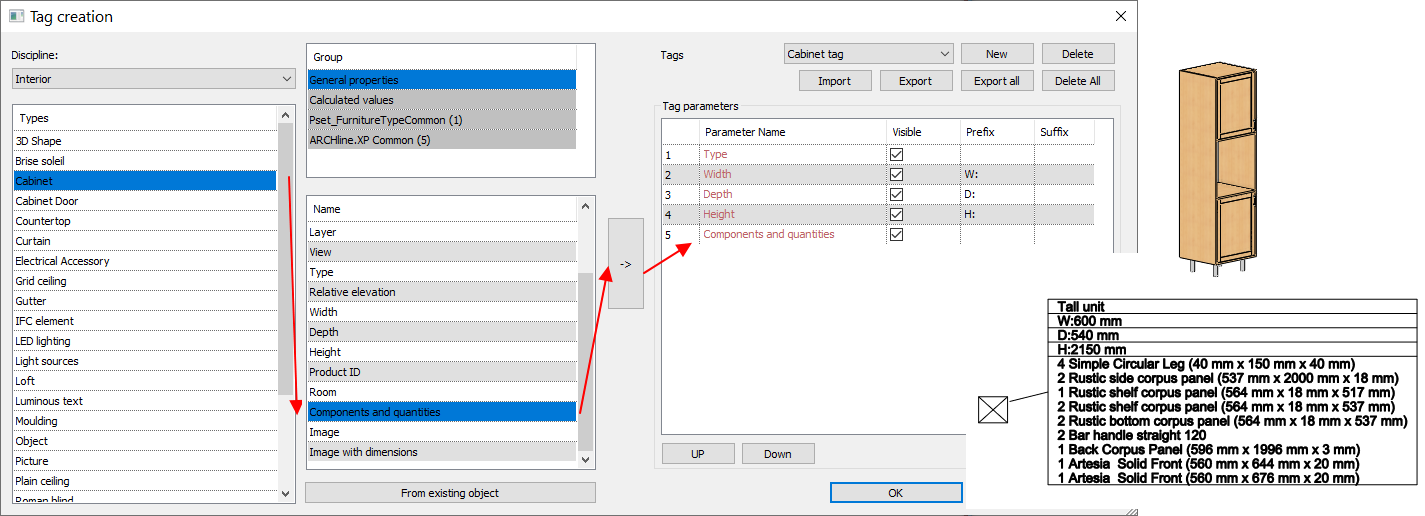1425x516 pixels.
Task: Click the Export all button
Action: coord(997,81)
